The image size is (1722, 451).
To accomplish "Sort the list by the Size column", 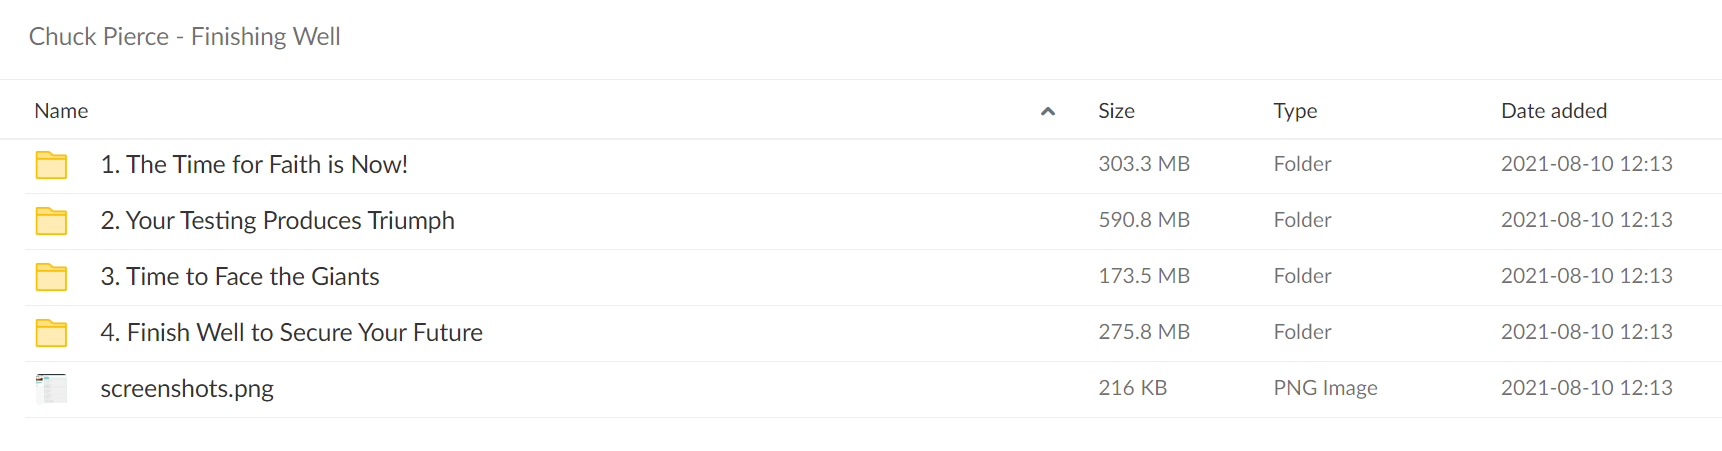I will point(1116,111).
